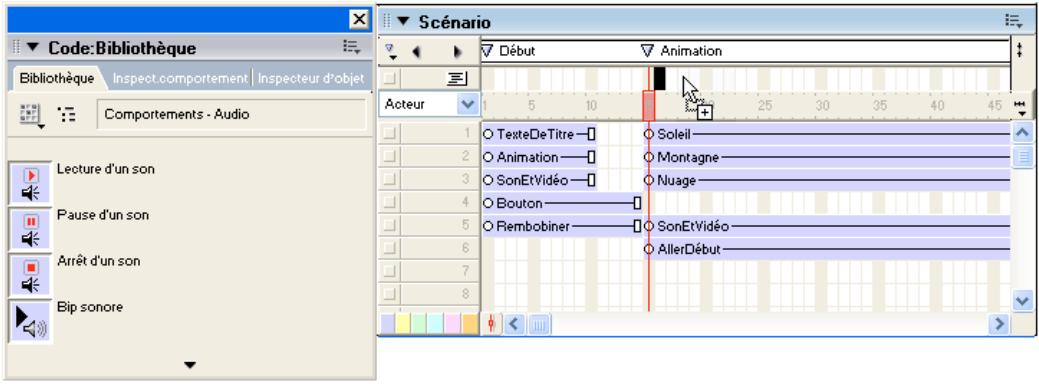Go to next marker in Scénario
The height and width of the screenshot is (384, 1039).
[457, 52]
